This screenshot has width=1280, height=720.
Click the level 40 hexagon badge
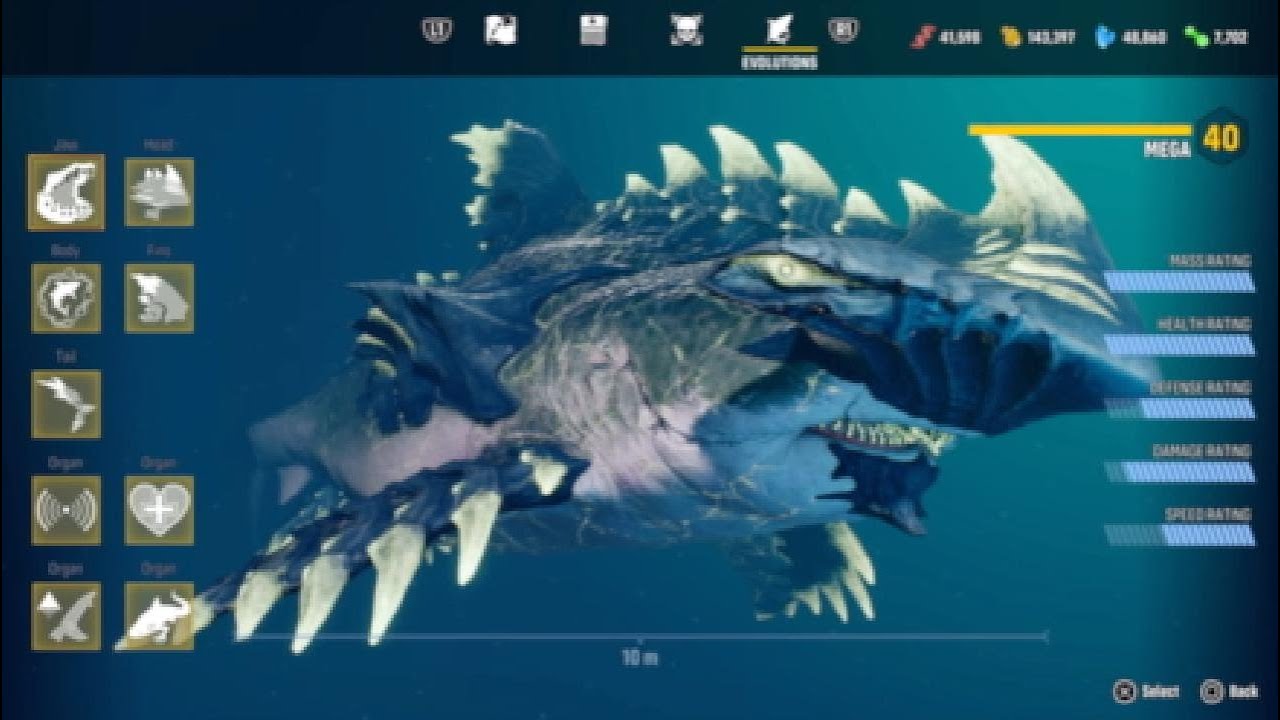pos(1221,137)
